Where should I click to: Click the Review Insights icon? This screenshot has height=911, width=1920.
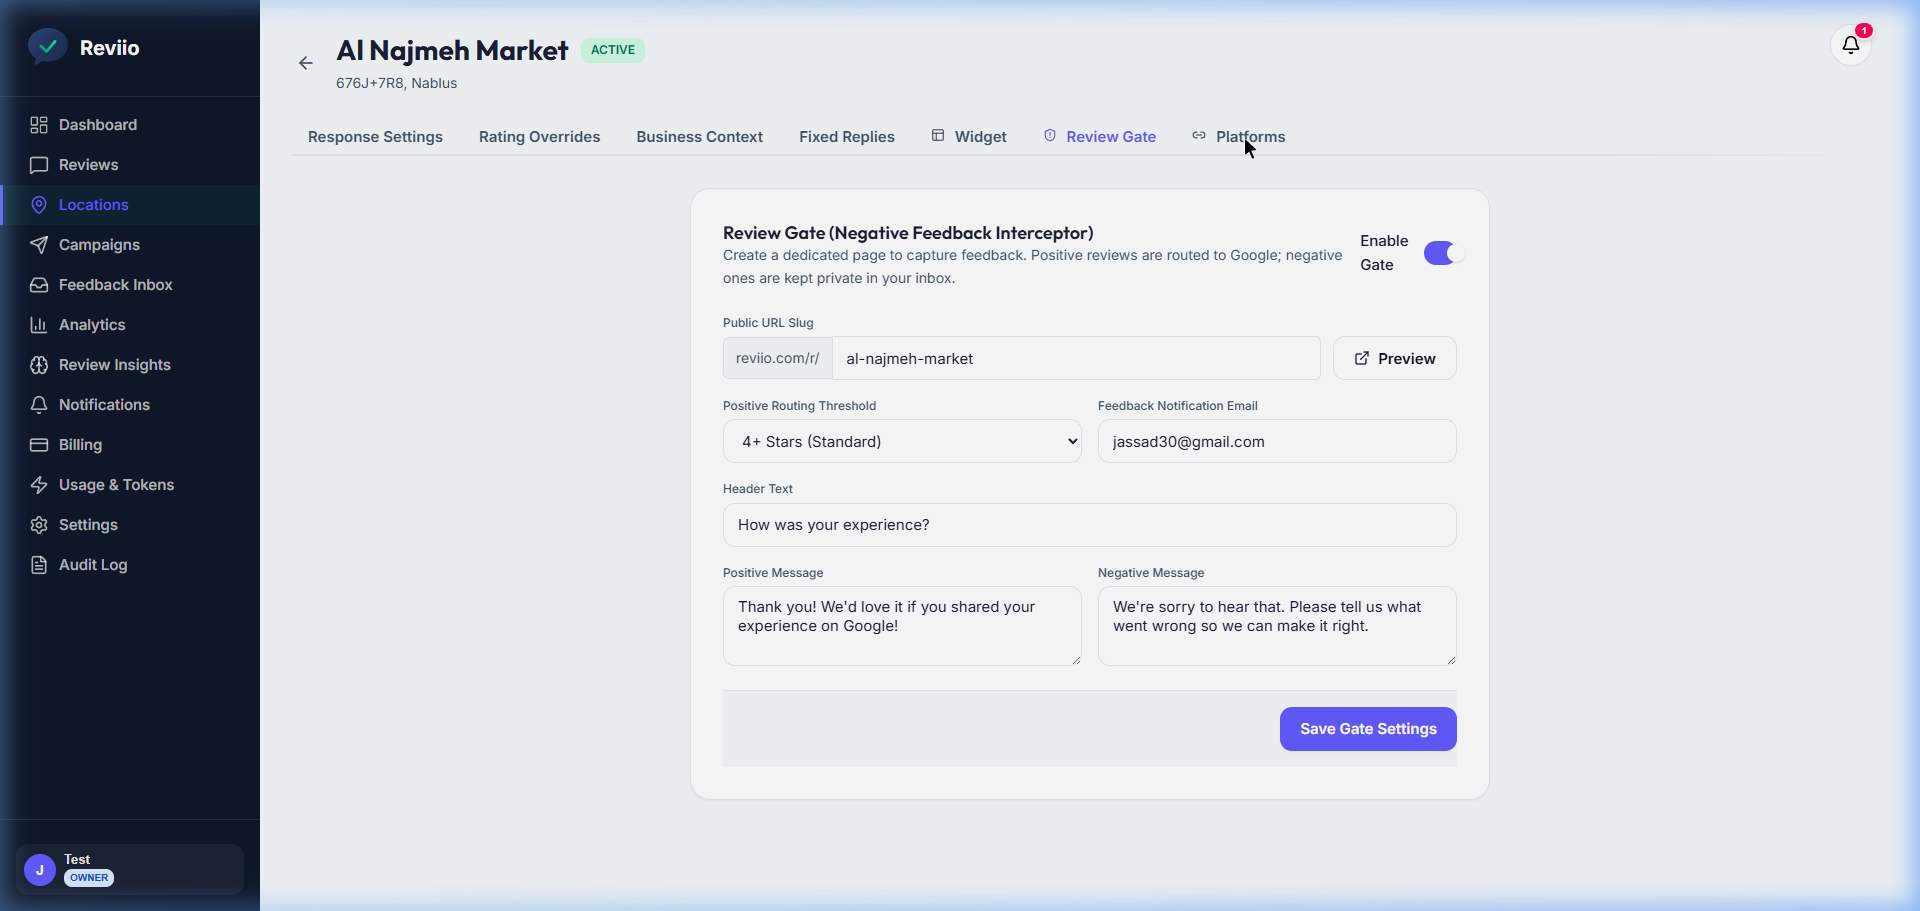click(39, 365)
